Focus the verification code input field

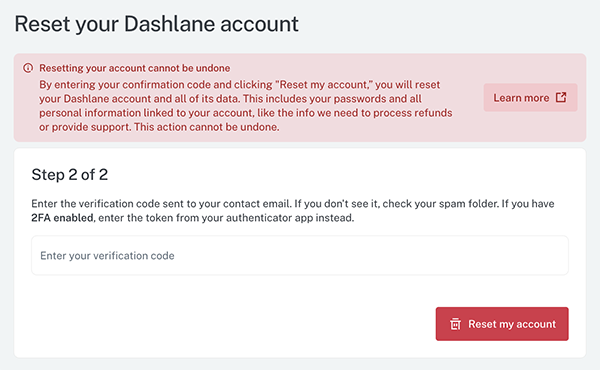tap(300, 255)
